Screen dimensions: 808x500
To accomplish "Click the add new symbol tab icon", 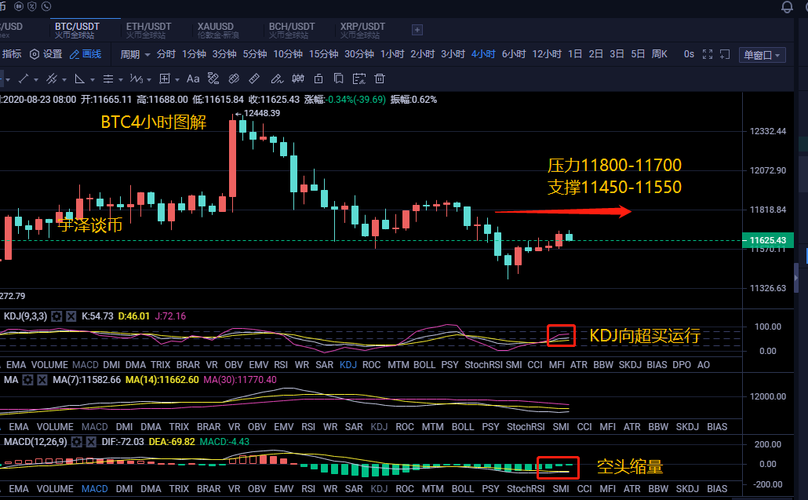I will 417,30.
